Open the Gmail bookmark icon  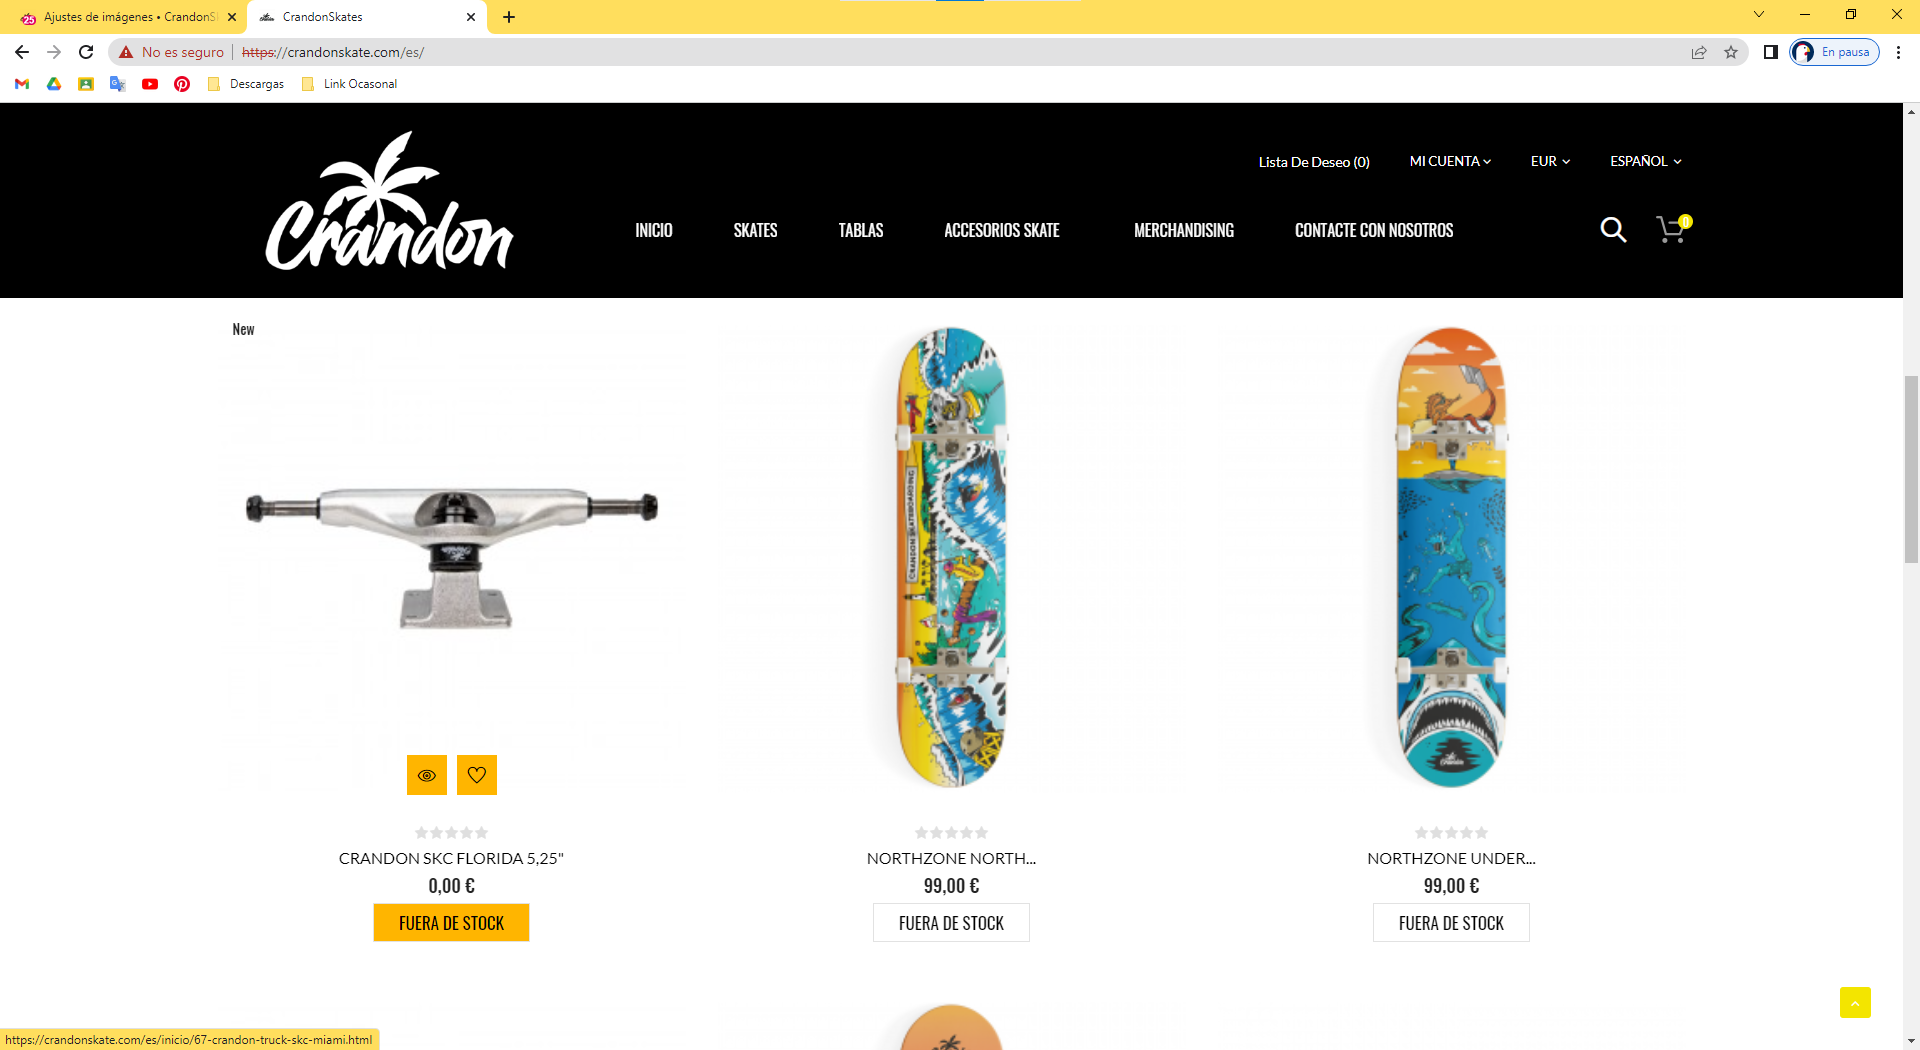[22, 84]
